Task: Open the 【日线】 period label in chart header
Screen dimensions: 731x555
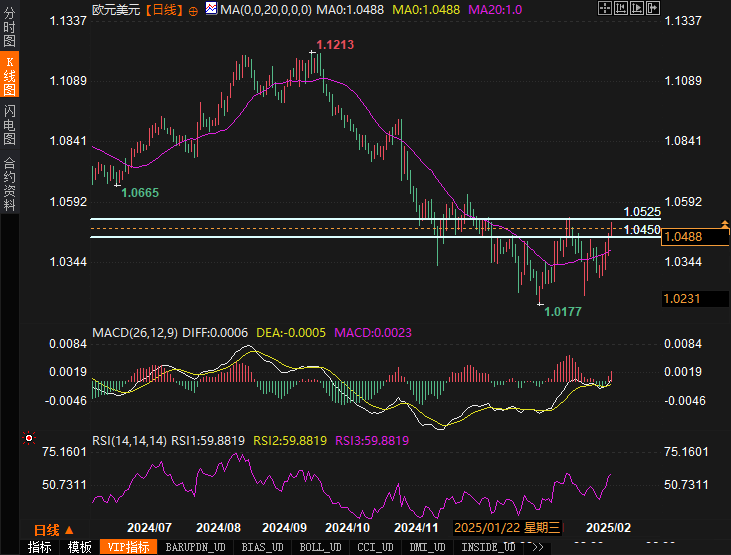Action: 163,9
